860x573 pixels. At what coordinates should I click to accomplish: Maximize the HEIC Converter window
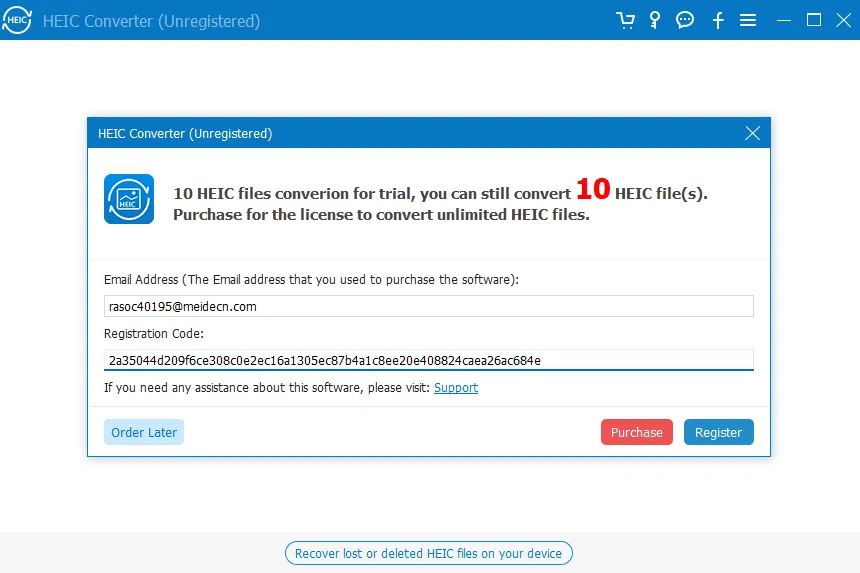(x=814, y=20)
